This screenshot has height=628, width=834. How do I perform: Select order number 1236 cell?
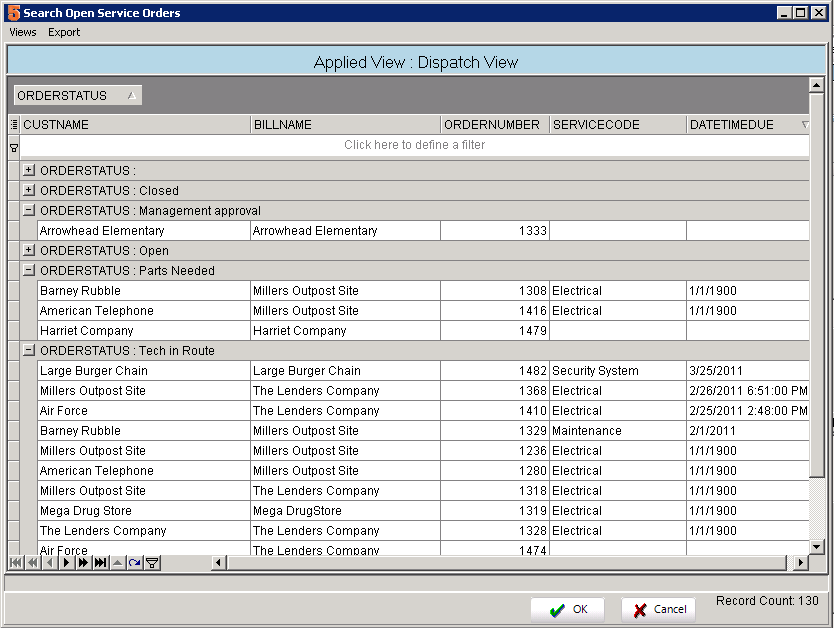point(495,451)
